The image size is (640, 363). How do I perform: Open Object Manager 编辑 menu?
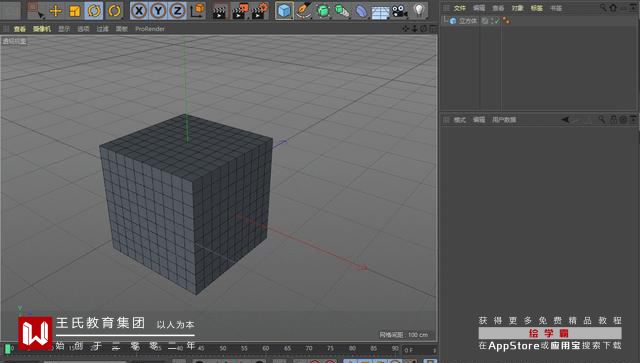click(x=479, y=8)
